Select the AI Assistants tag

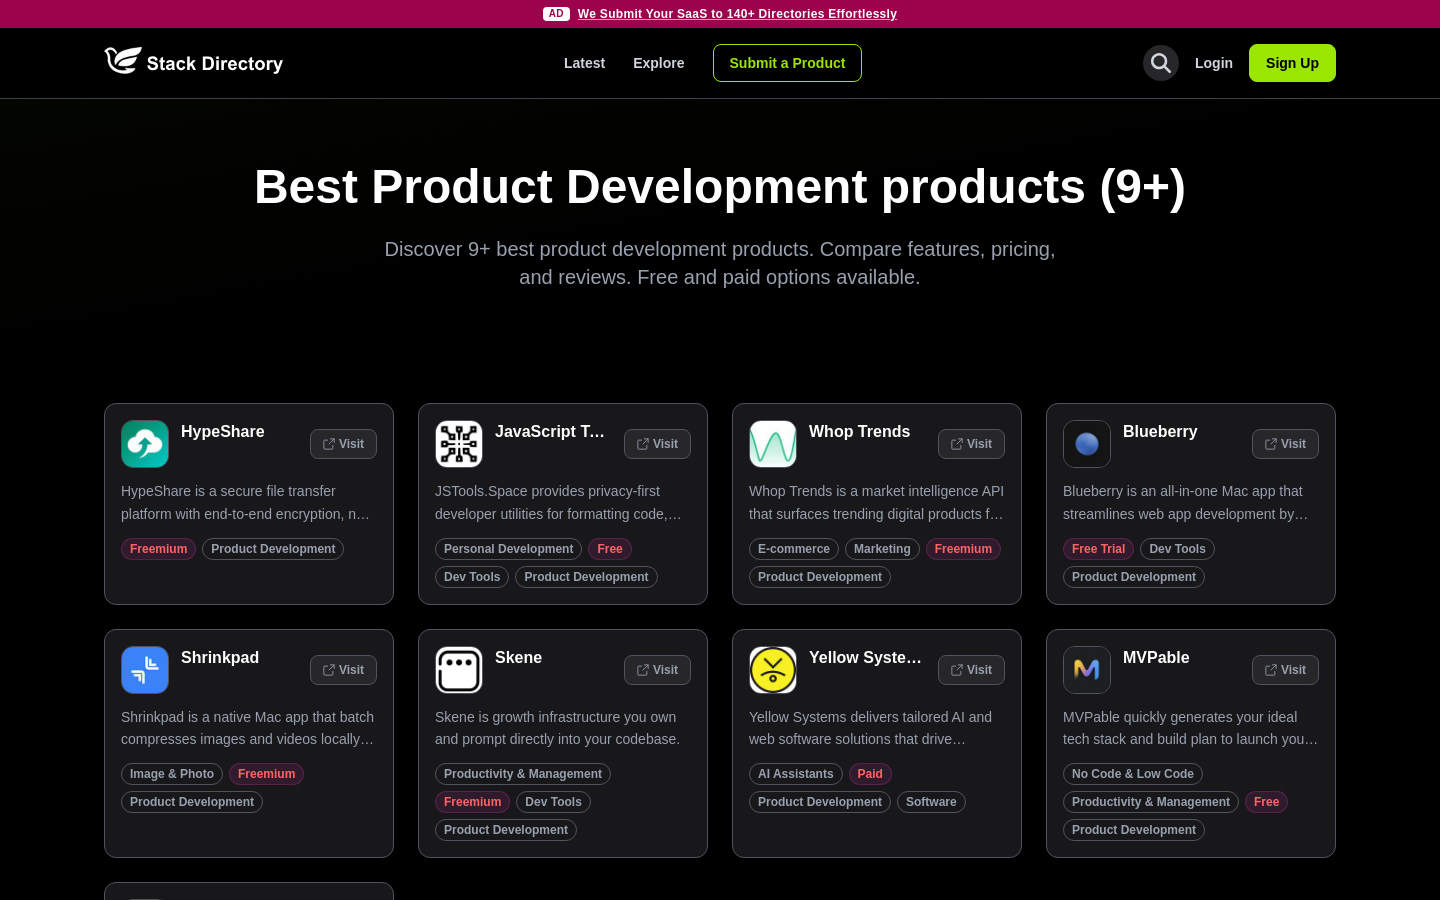[x=796, y=774]
